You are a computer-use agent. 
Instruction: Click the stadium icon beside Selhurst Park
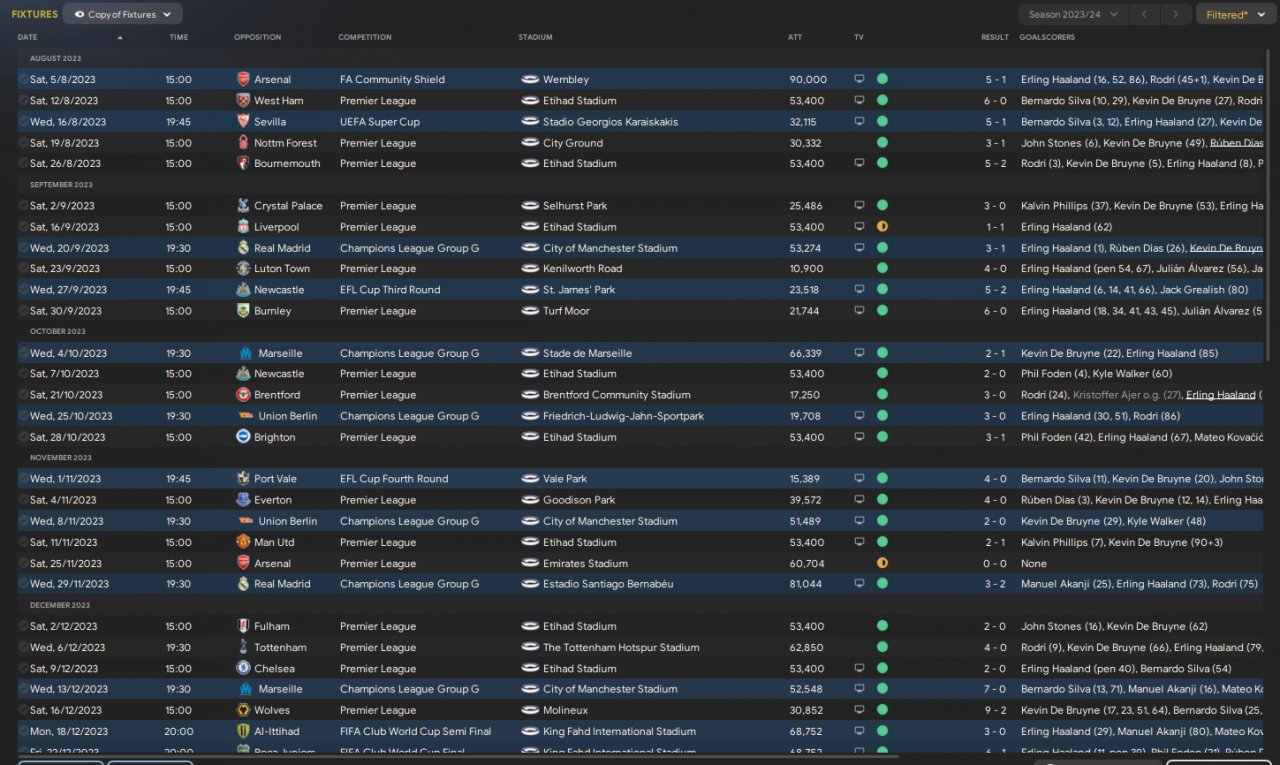(x=530, y=205)
